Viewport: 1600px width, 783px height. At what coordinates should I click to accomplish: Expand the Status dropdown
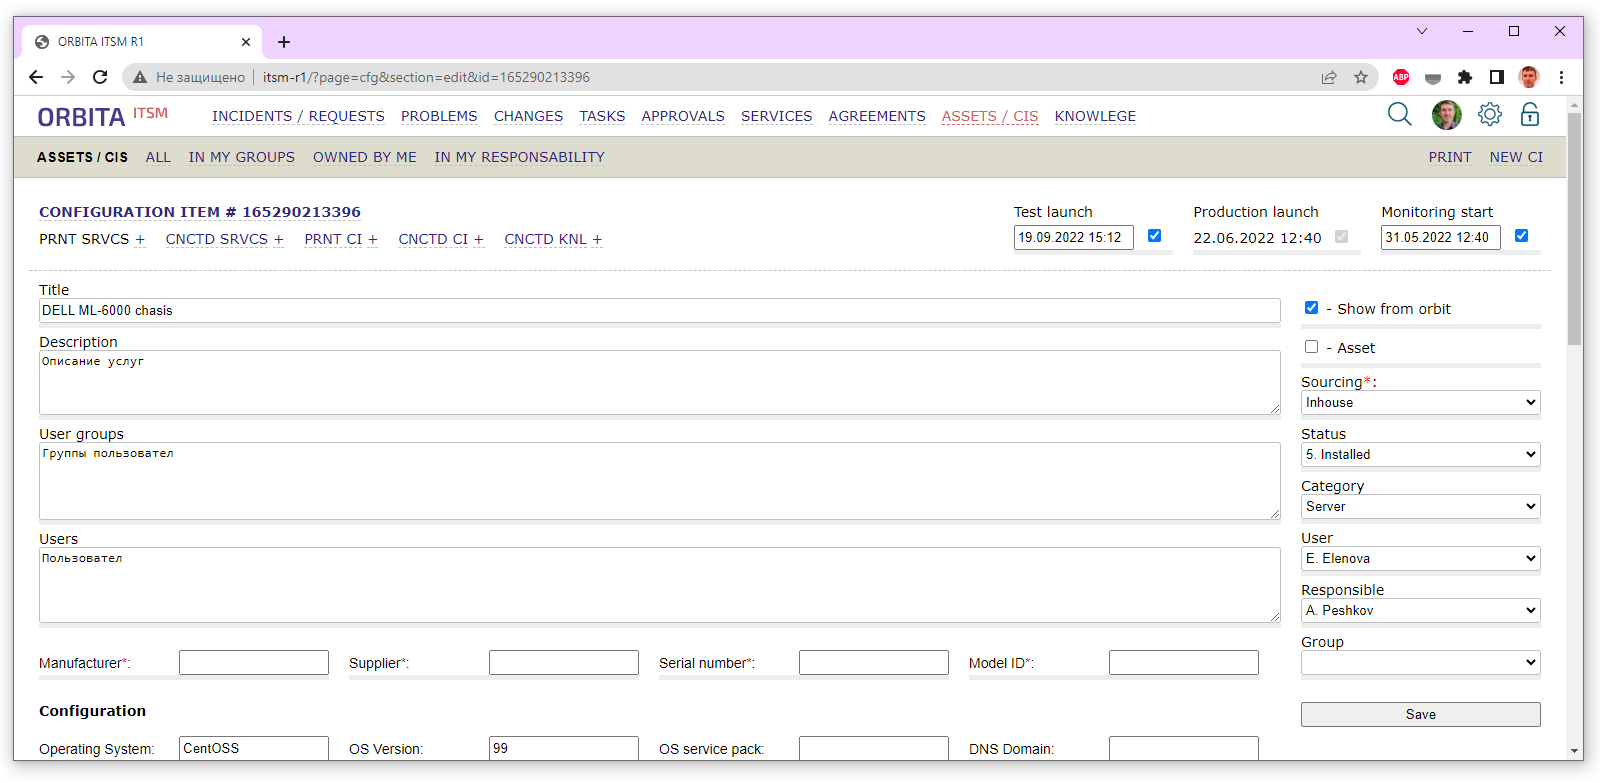(x=1419, y=455)
